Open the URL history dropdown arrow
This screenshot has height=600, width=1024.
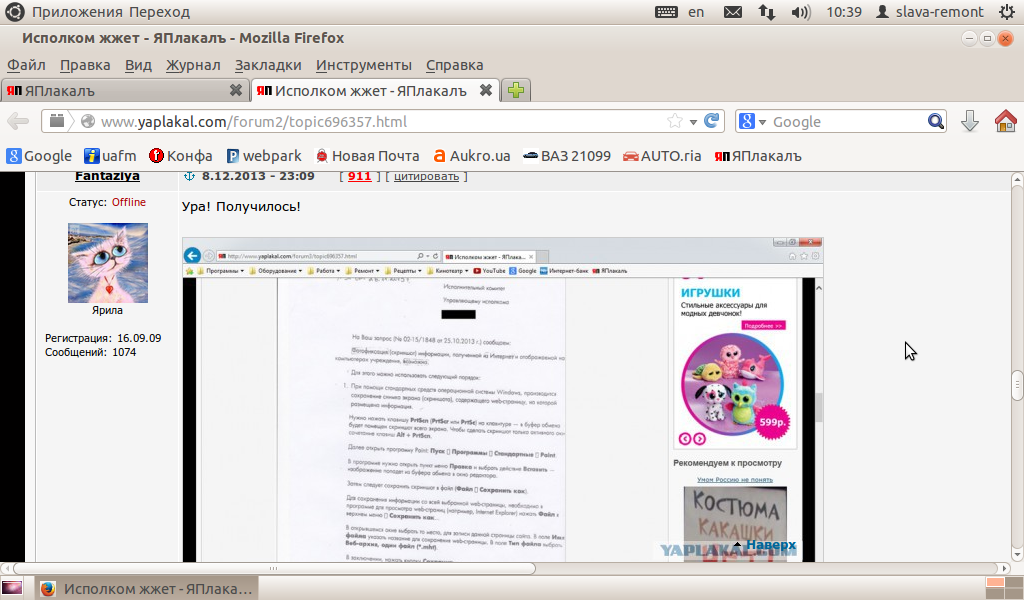tap(694, 122)
